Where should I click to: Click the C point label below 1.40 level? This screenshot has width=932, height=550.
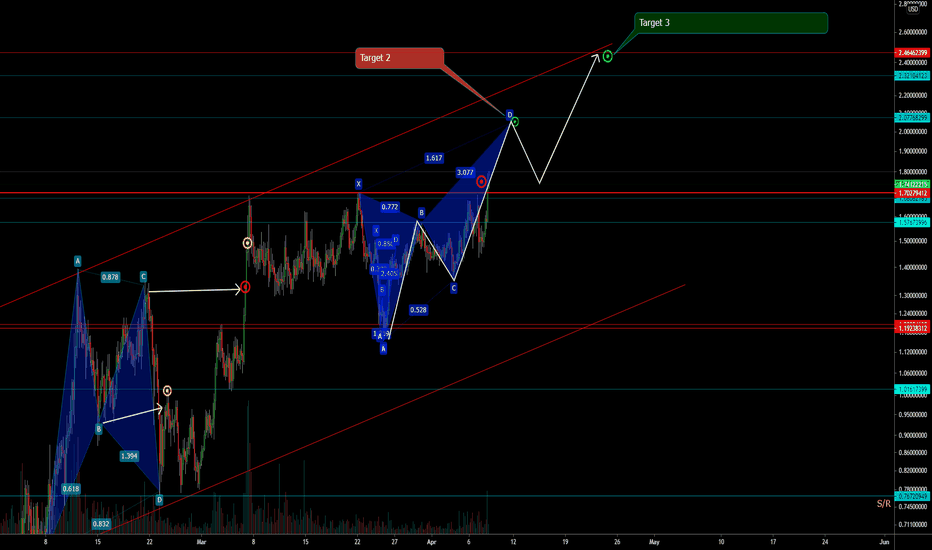(x=454, y=288)
